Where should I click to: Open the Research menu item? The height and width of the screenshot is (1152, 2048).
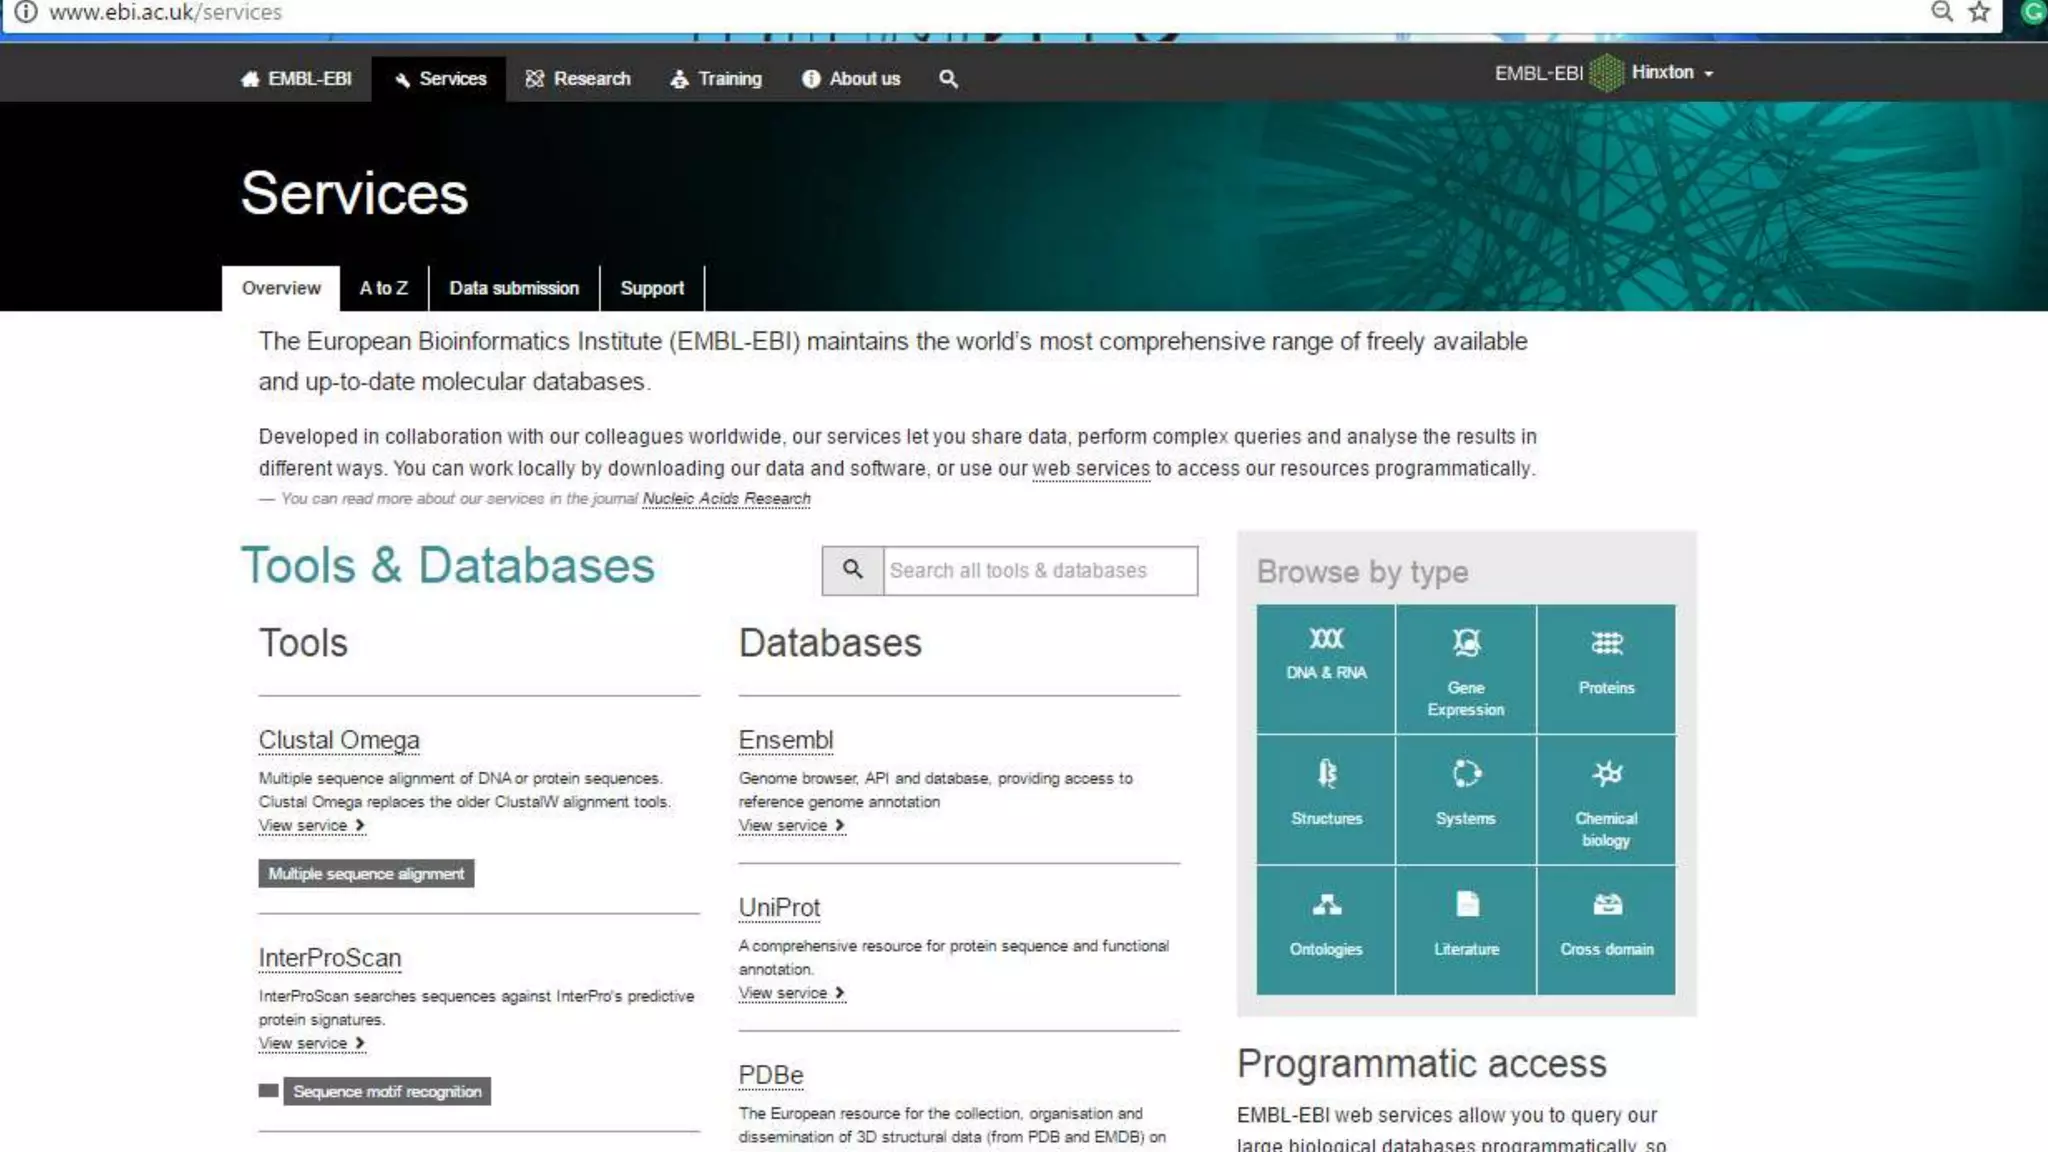(577, 79)
